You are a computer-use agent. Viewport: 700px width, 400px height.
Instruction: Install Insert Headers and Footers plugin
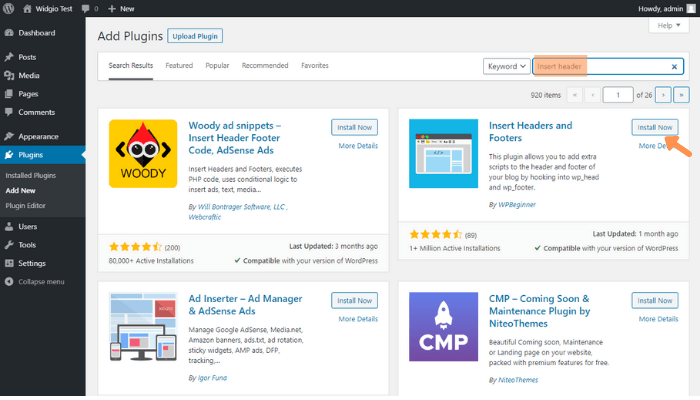[655, 127]
